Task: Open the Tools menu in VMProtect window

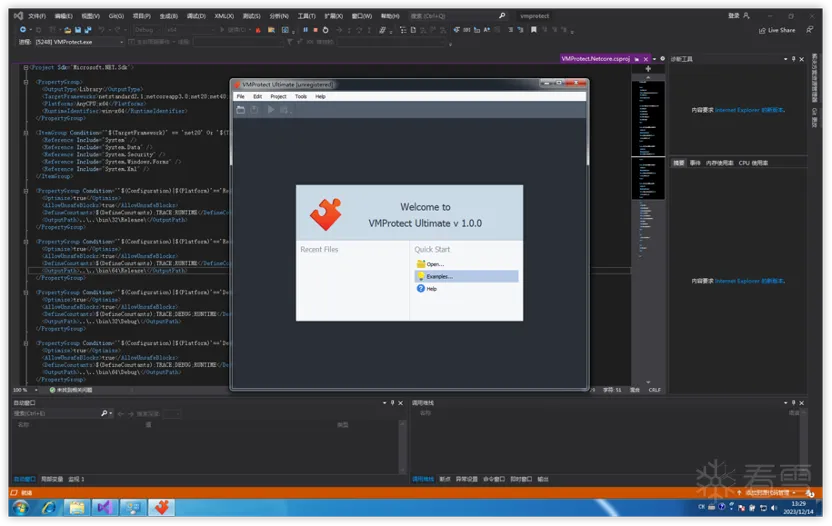Action: 301,97
